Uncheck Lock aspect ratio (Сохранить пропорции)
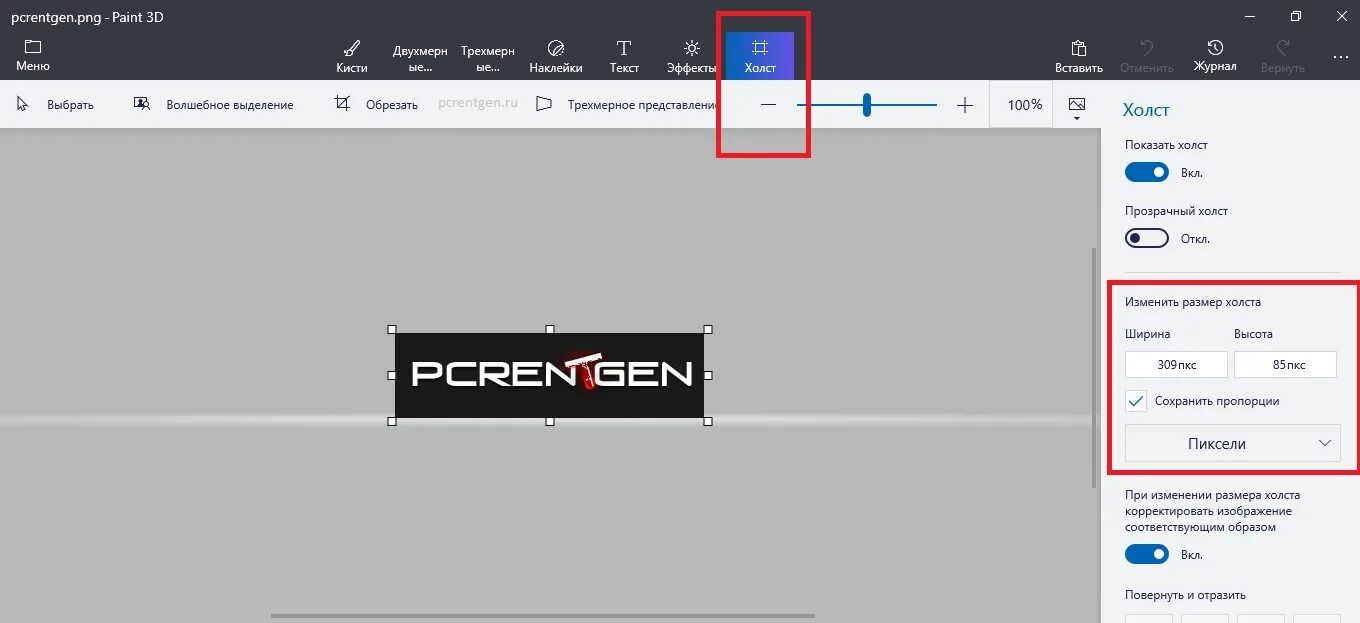This screenshot has height=623, width=1360. 1135,401
